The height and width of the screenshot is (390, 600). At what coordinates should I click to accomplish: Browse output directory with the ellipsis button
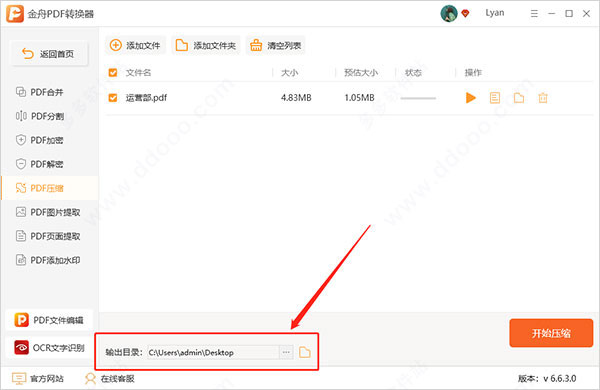click(286, 352)
